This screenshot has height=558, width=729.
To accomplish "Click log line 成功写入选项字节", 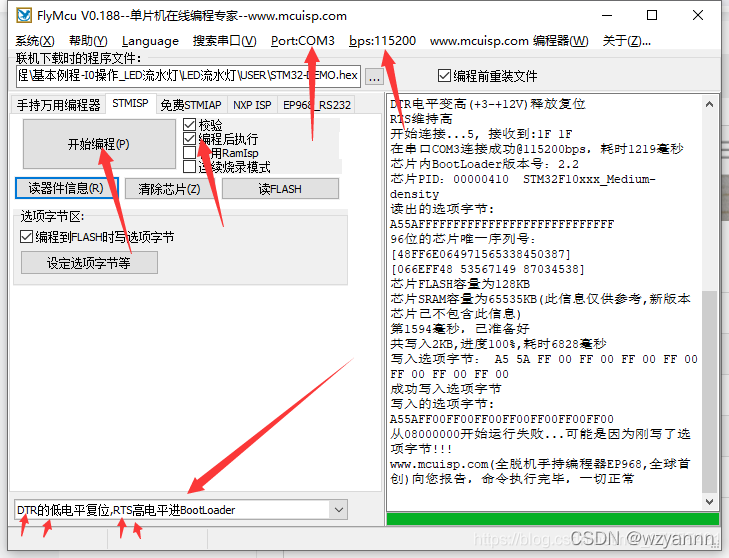I will tap(445, 389).
